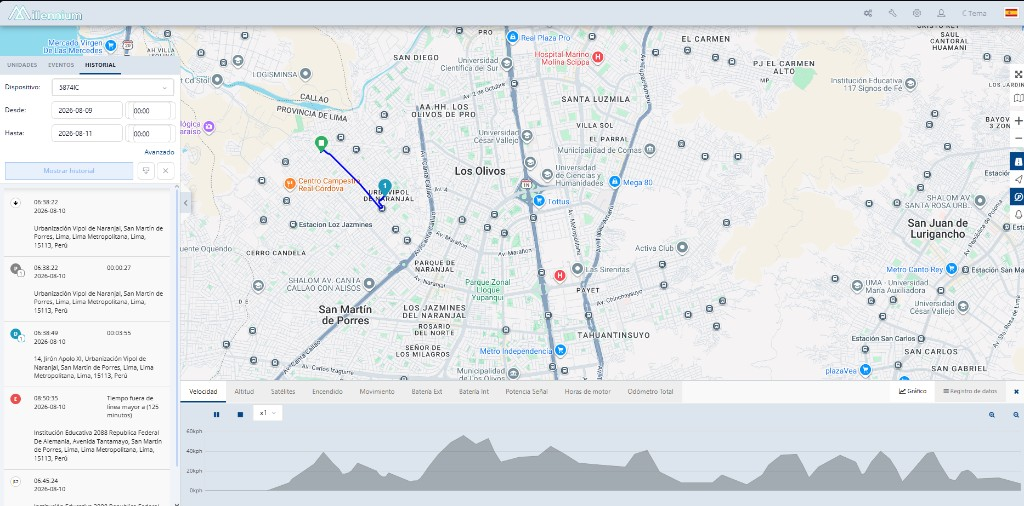1024x506 pixels.
Task: Select the route event icon at 06:45:24
Action: 16,481
